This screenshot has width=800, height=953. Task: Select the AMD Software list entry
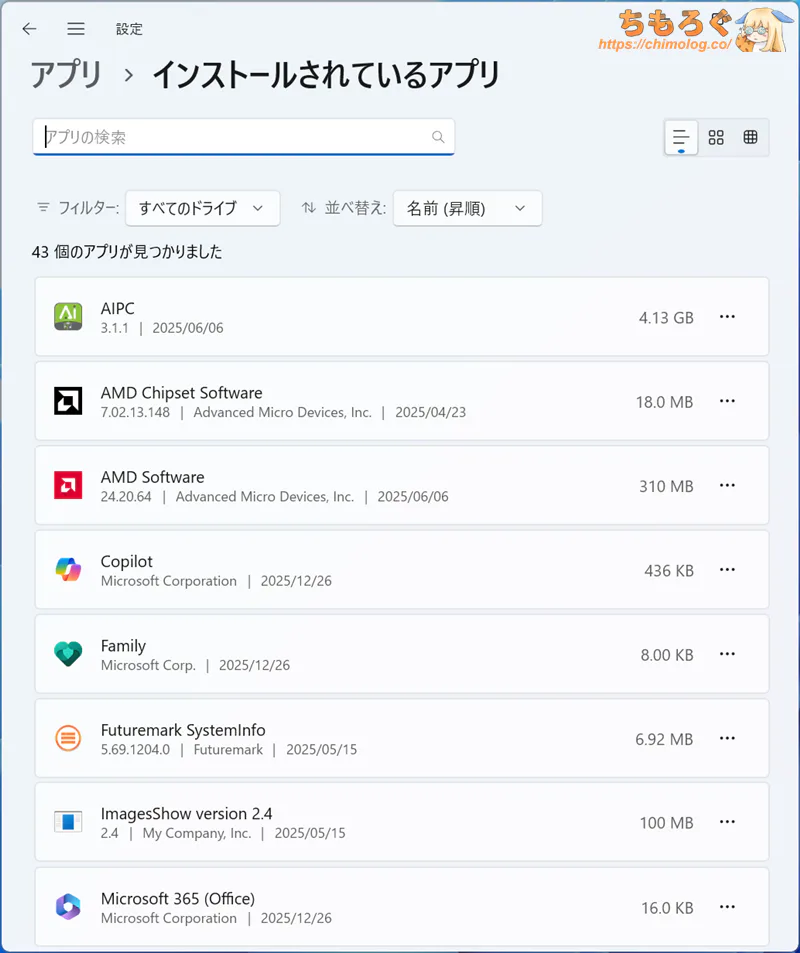pyautogui.click(x=350, y=486)
